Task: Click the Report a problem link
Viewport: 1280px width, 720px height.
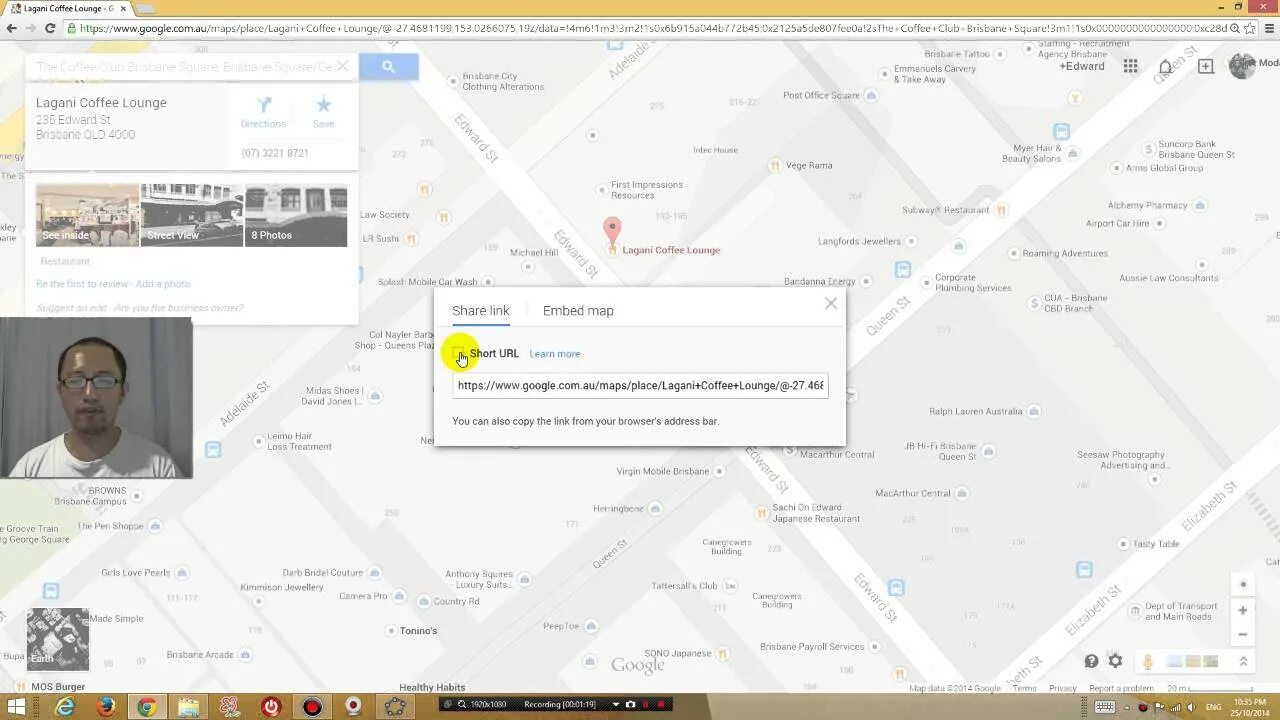Action: point(1123,688)
